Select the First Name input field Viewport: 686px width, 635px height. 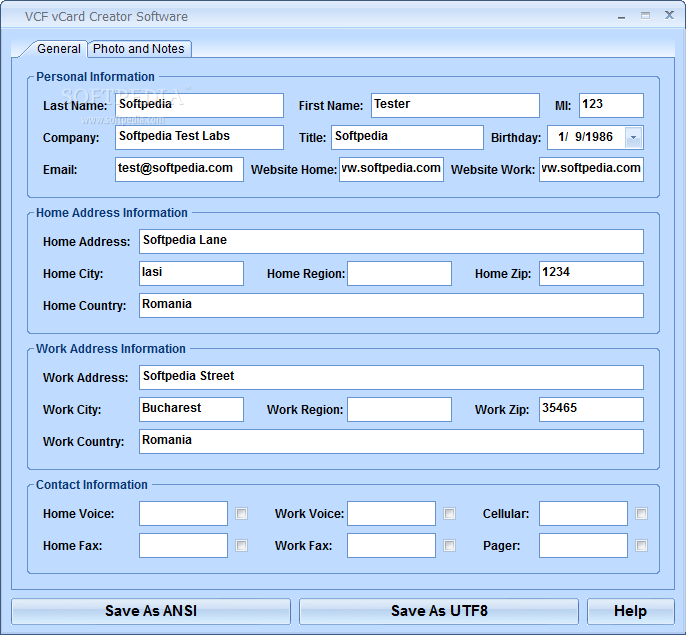coord(455,105)
